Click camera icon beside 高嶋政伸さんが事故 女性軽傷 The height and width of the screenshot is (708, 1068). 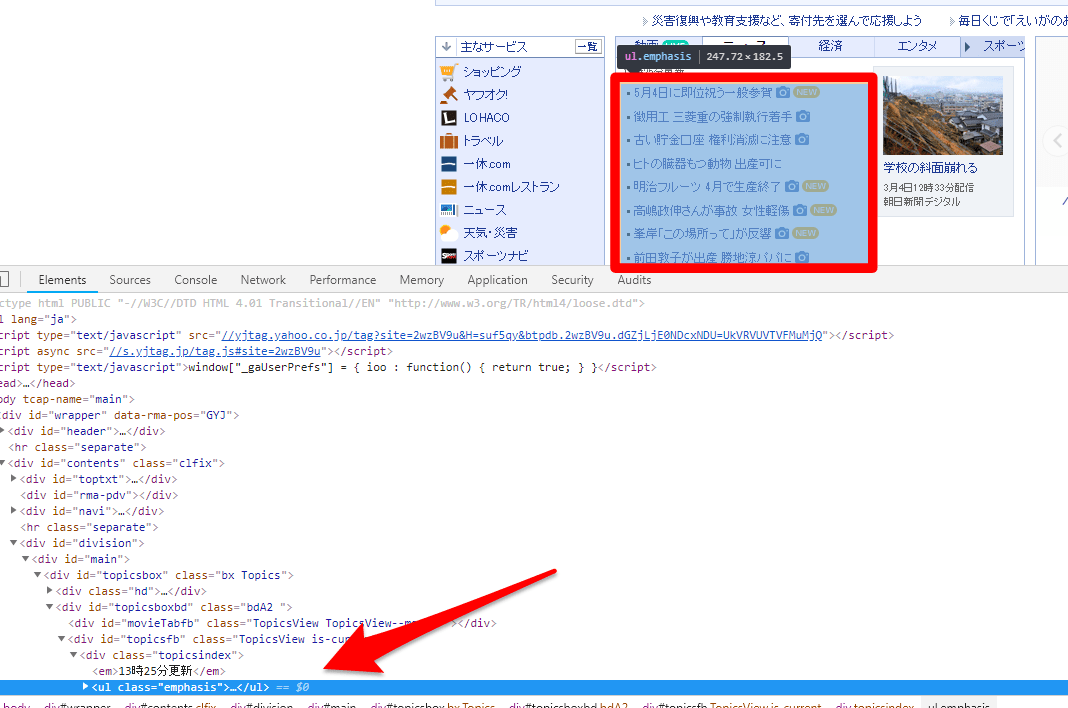800,211
